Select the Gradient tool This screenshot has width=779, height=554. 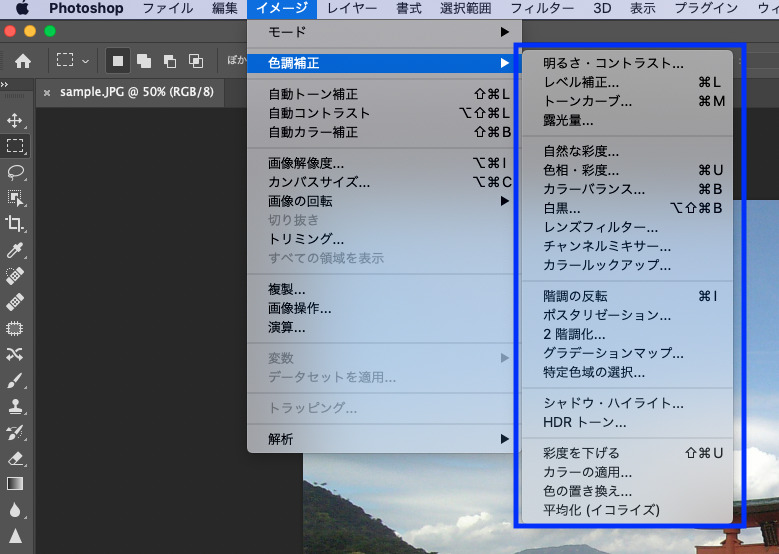(x=14, y=483)
